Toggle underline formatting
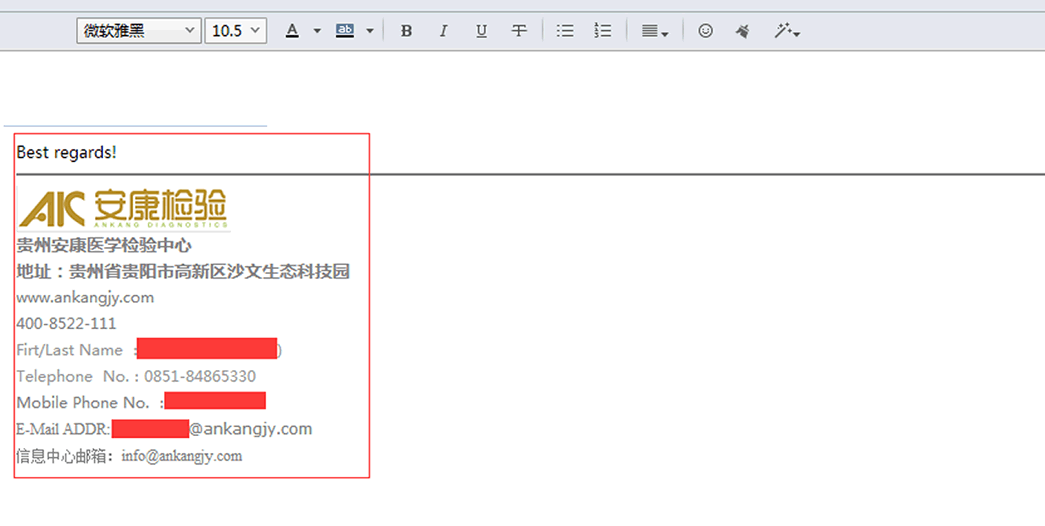 coord(481,31)
